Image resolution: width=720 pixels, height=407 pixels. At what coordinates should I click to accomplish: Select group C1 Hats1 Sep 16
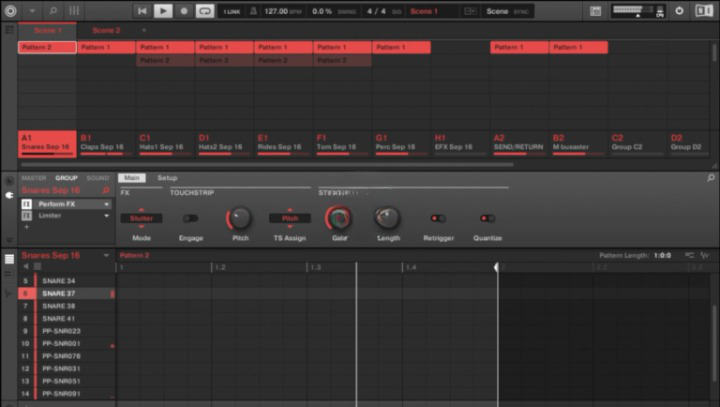coord(165,144)
